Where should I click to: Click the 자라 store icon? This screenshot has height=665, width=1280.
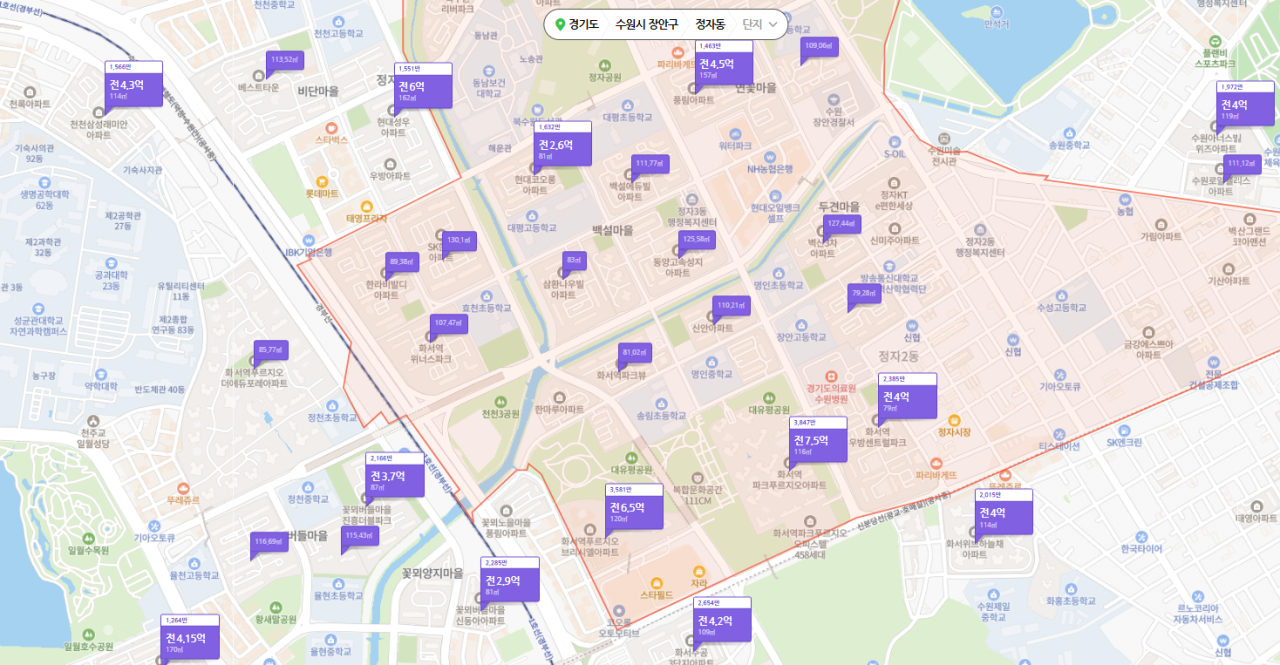pyautogui.click(x=698, y=570)
